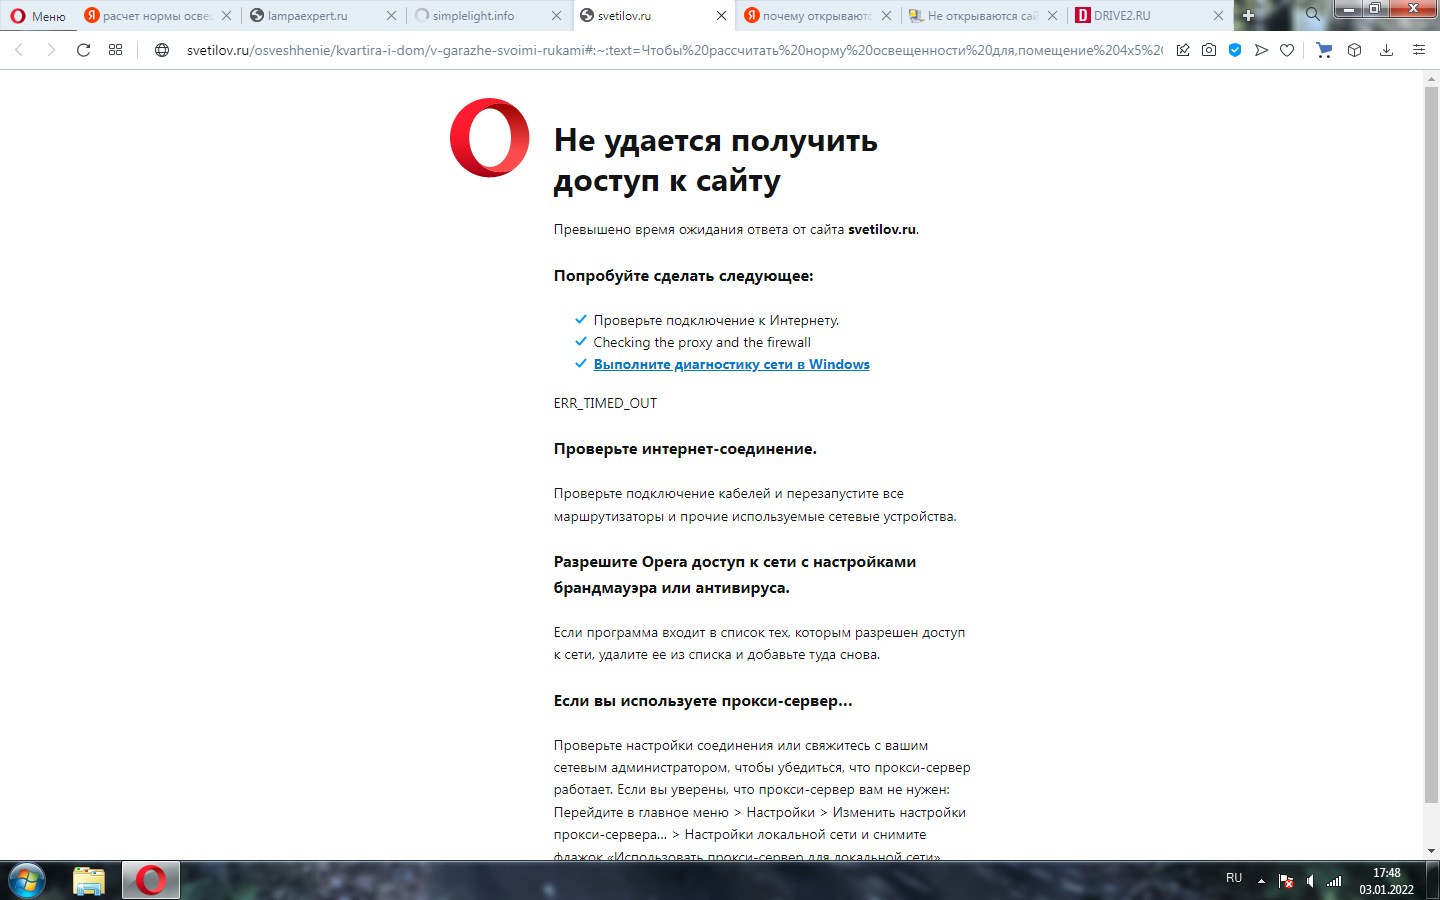Take a snapshot with the camera icon
Image resolution: width=1440 pixels, height=900 pixels.
pyautogui.click(x=1209, y=50)
